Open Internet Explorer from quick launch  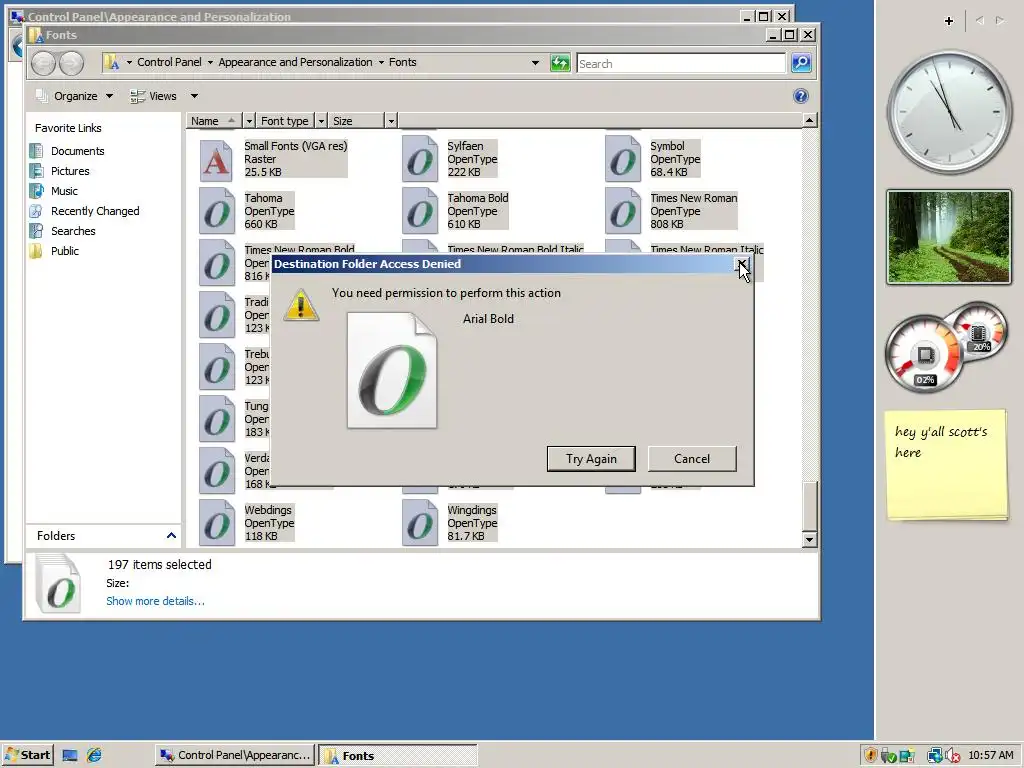point(94,755)
